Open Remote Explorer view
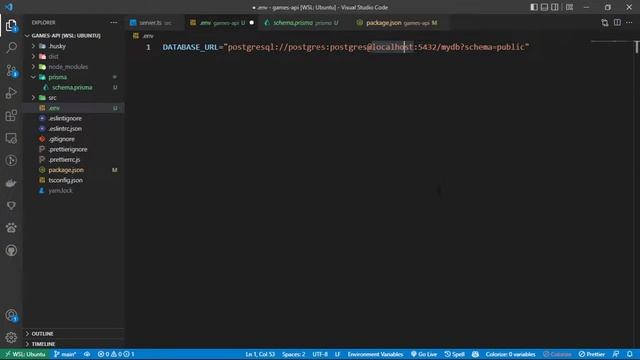This screenshot has width=640, height=360. pos(11,138)
